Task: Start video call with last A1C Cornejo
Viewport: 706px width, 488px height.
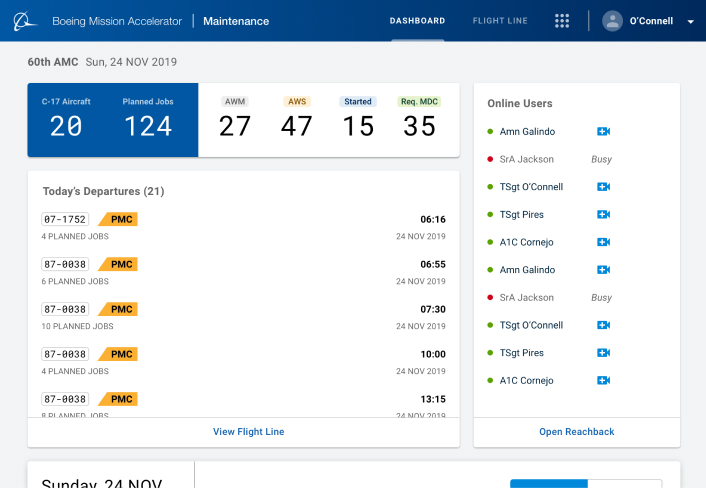Action: (x=603, y=381)
